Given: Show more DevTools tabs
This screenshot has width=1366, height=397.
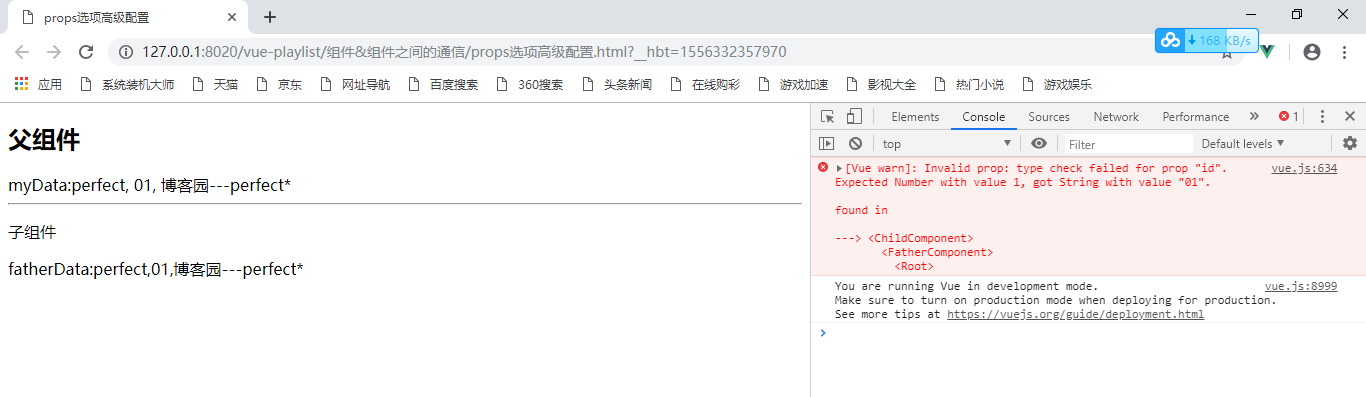Looking at the screenshot, I should [1254, 117].
